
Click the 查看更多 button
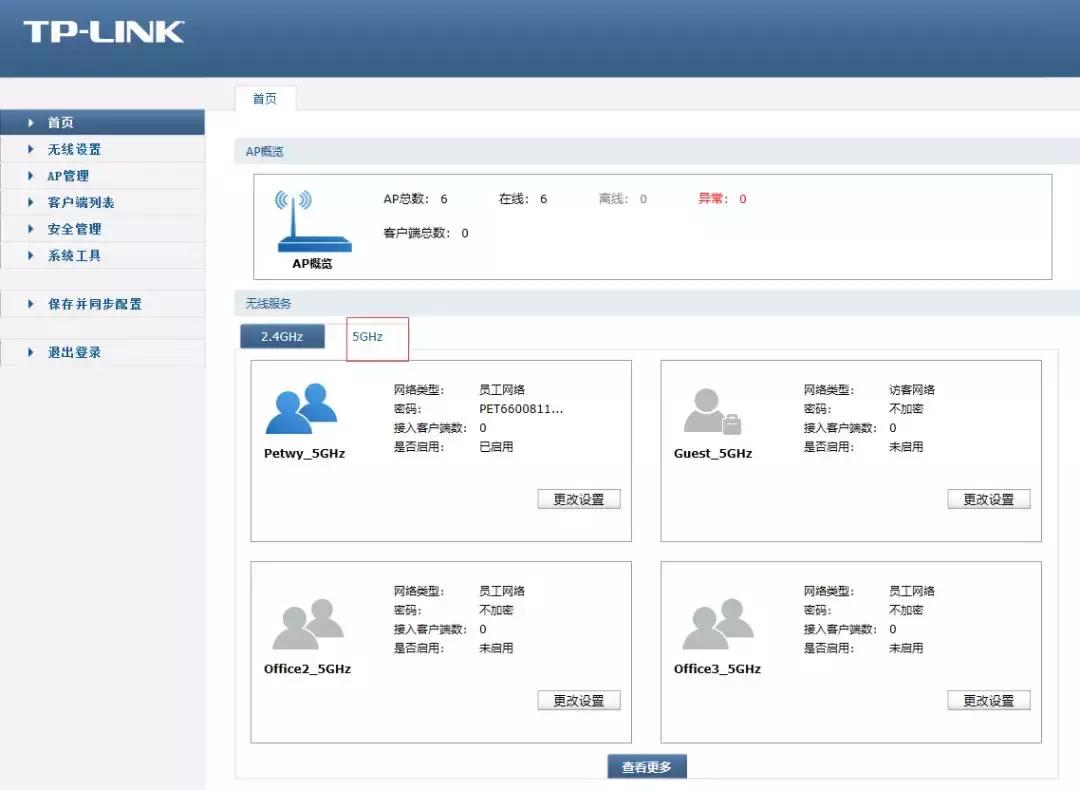(x=647, y=767)
